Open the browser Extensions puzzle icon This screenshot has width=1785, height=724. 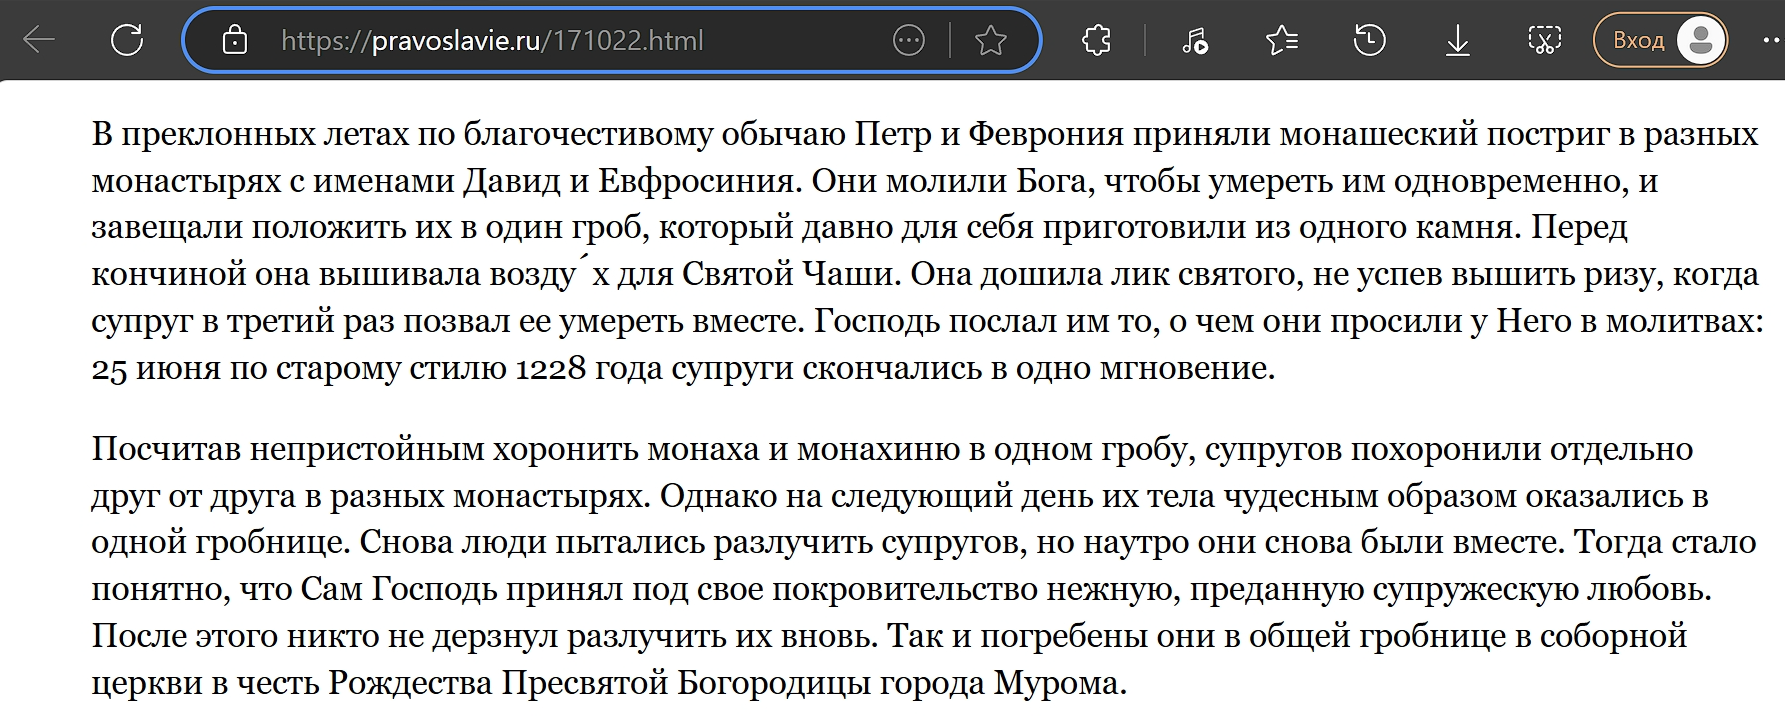[x=1097, y=40]
